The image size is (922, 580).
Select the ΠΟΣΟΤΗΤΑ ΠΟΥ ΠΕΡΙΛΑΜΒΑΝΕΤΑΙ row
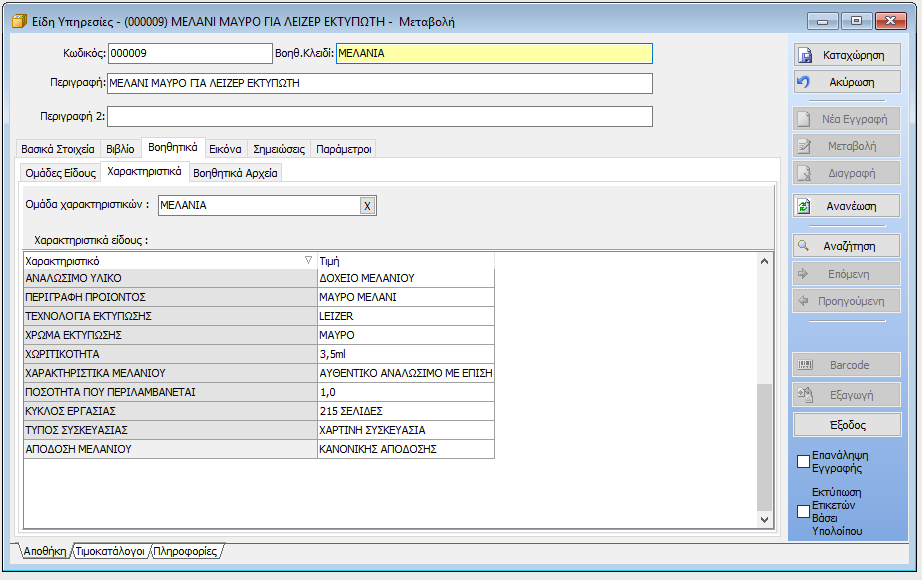tap(171, 392)
